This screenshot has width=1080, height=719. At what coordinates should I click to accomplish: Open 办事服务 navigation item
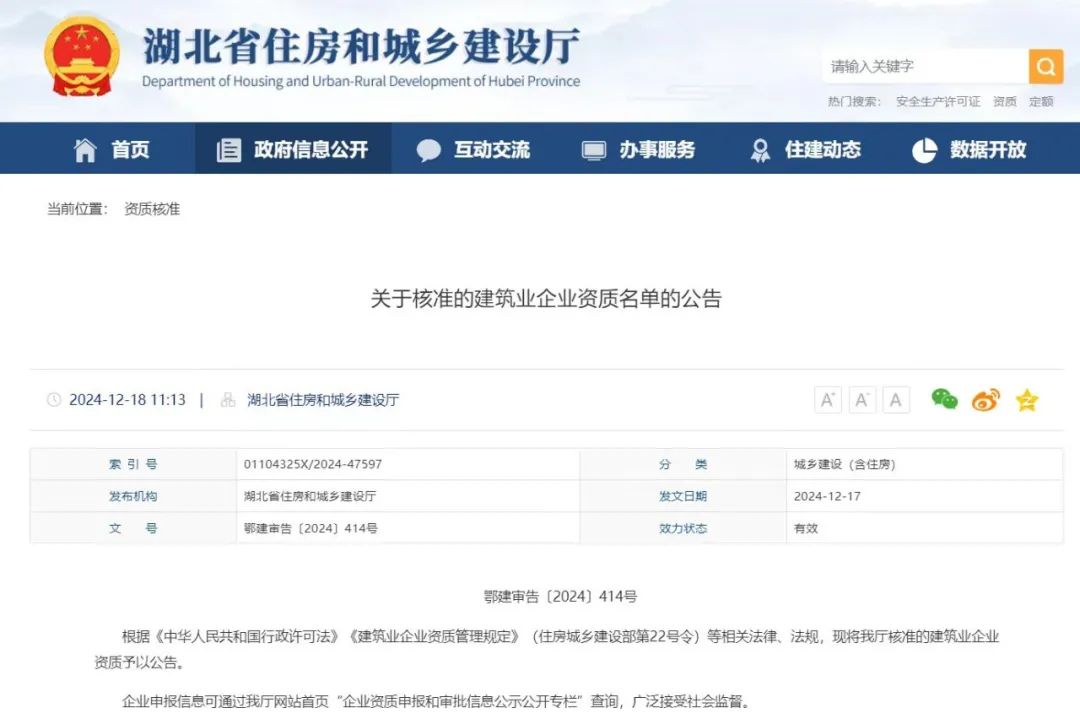tap(638, 150)
